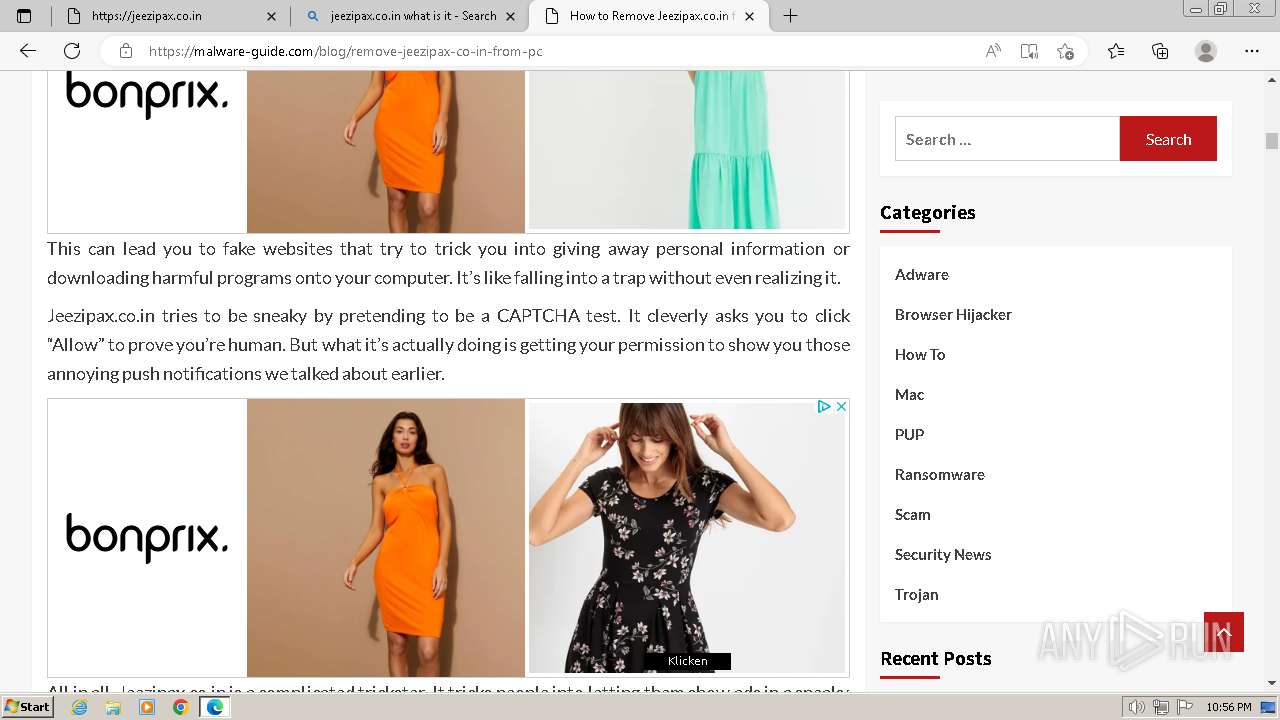Open Windows Media Player from taskbar
This screenshot has height=720, width=1280.
[147, 707]
